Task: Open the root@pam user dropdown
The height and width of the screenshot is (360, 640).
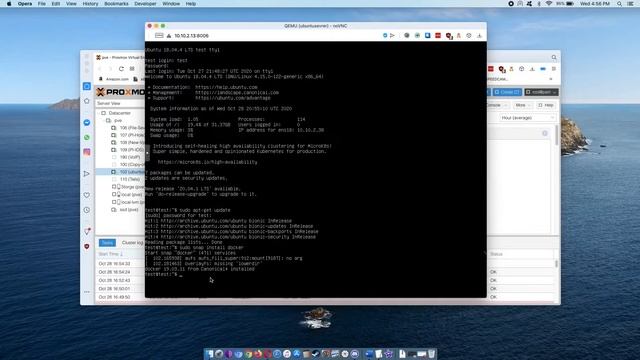Action: [541, 92]
